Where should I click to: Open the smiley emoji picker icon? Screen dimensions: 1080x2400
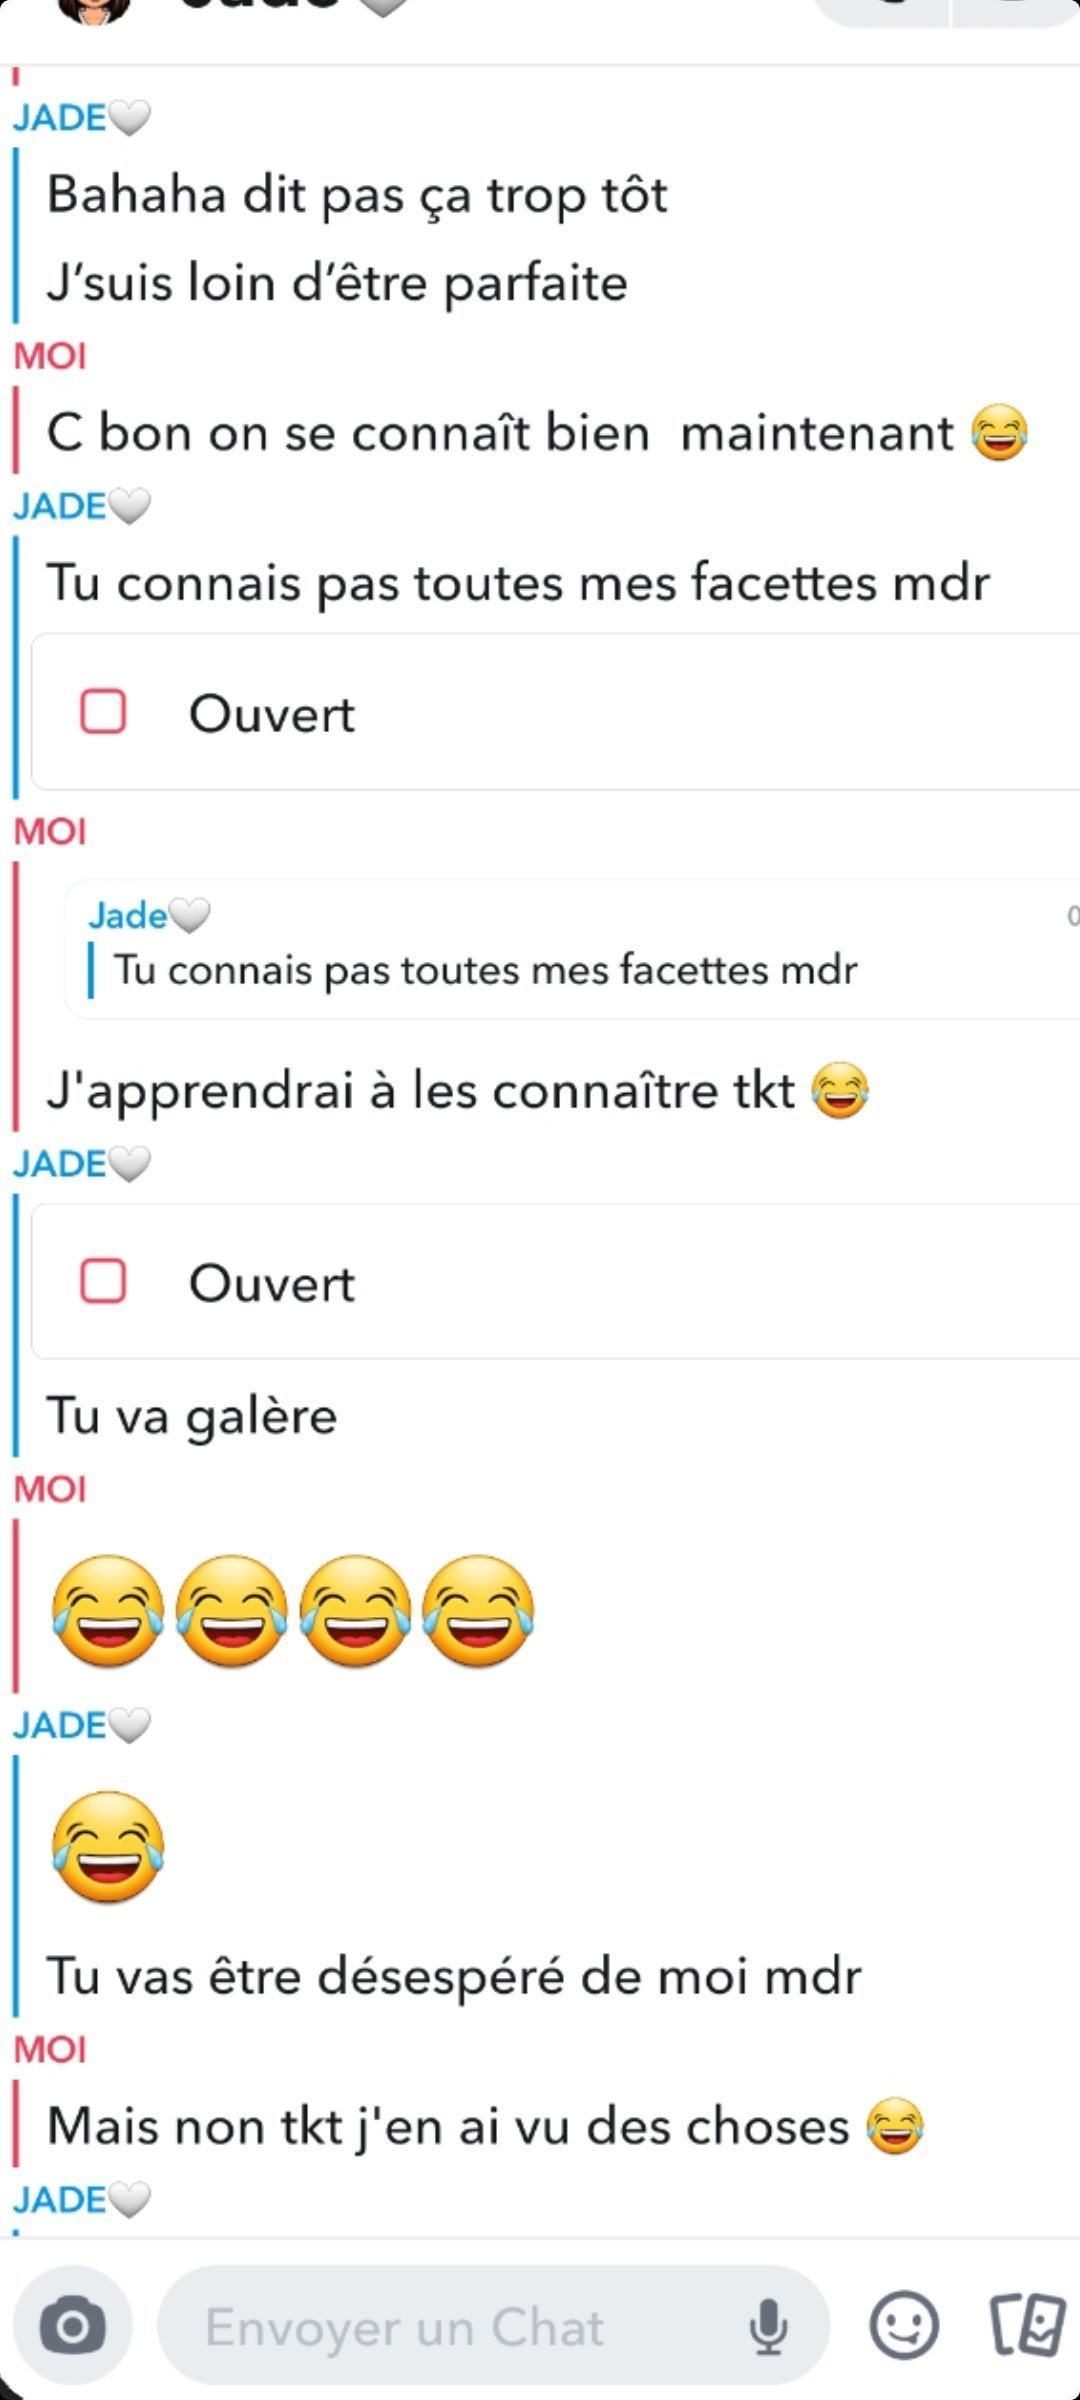point(904,2325)
